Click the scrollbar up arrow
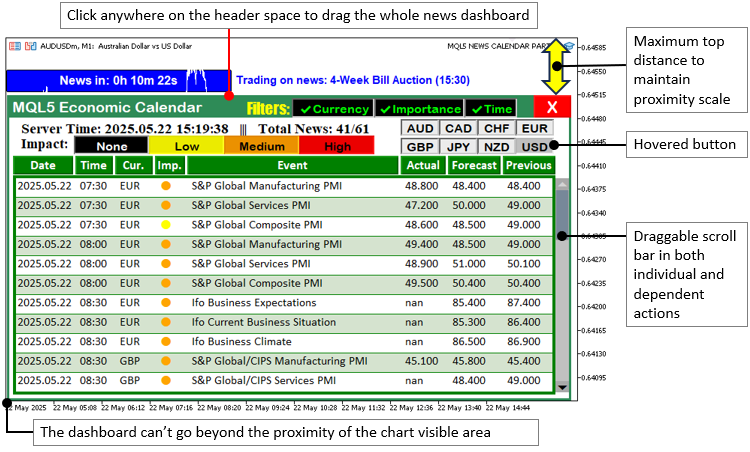The height and width of the screenshot is (452, 750). click(562, 184)
